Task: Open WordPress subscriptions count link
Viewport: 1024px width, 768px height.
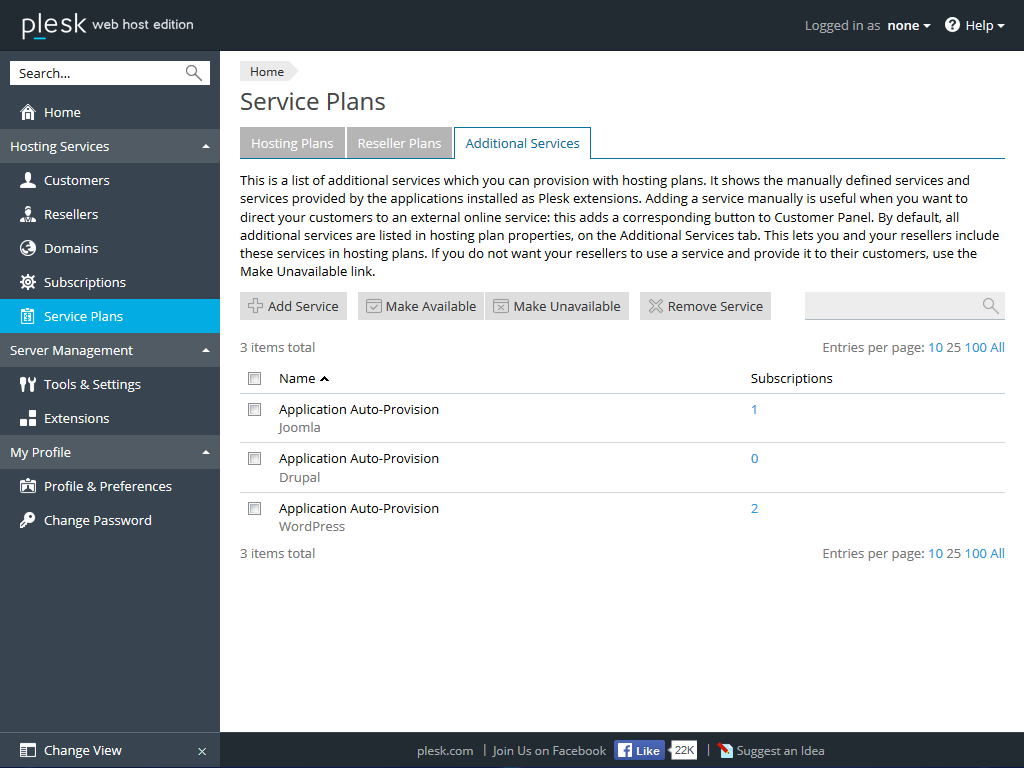Action: click(754, 508)
